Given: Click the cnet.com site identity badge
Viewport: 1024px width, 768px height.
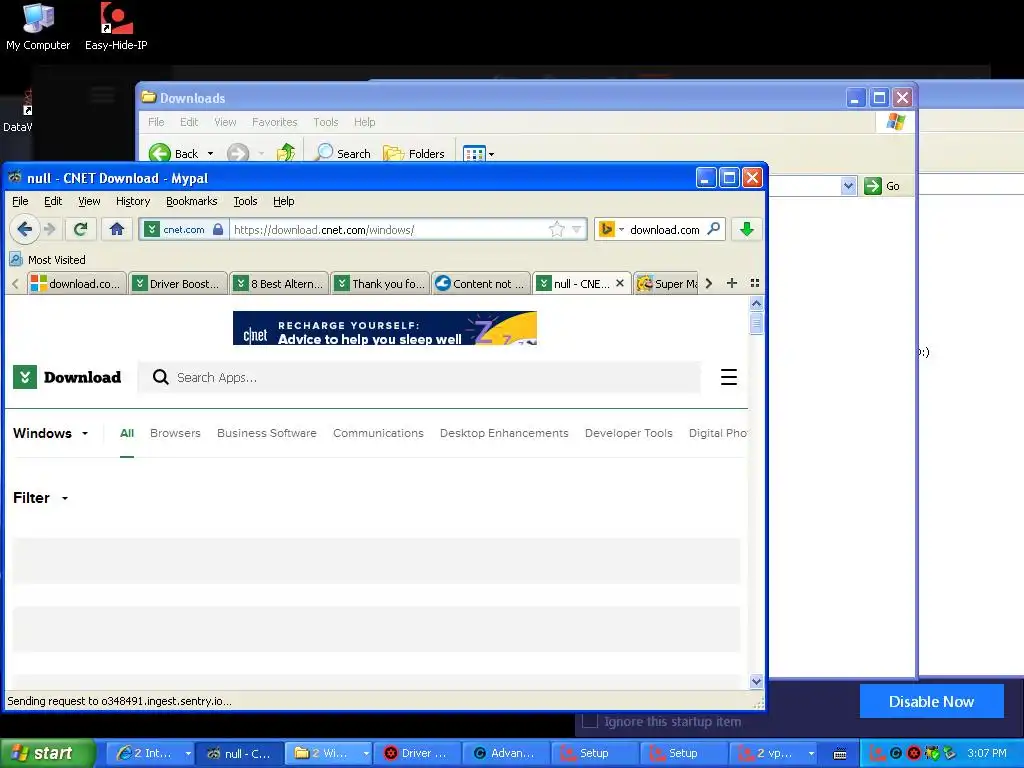Looking at the screenshot, I should [x=184, y=229].
